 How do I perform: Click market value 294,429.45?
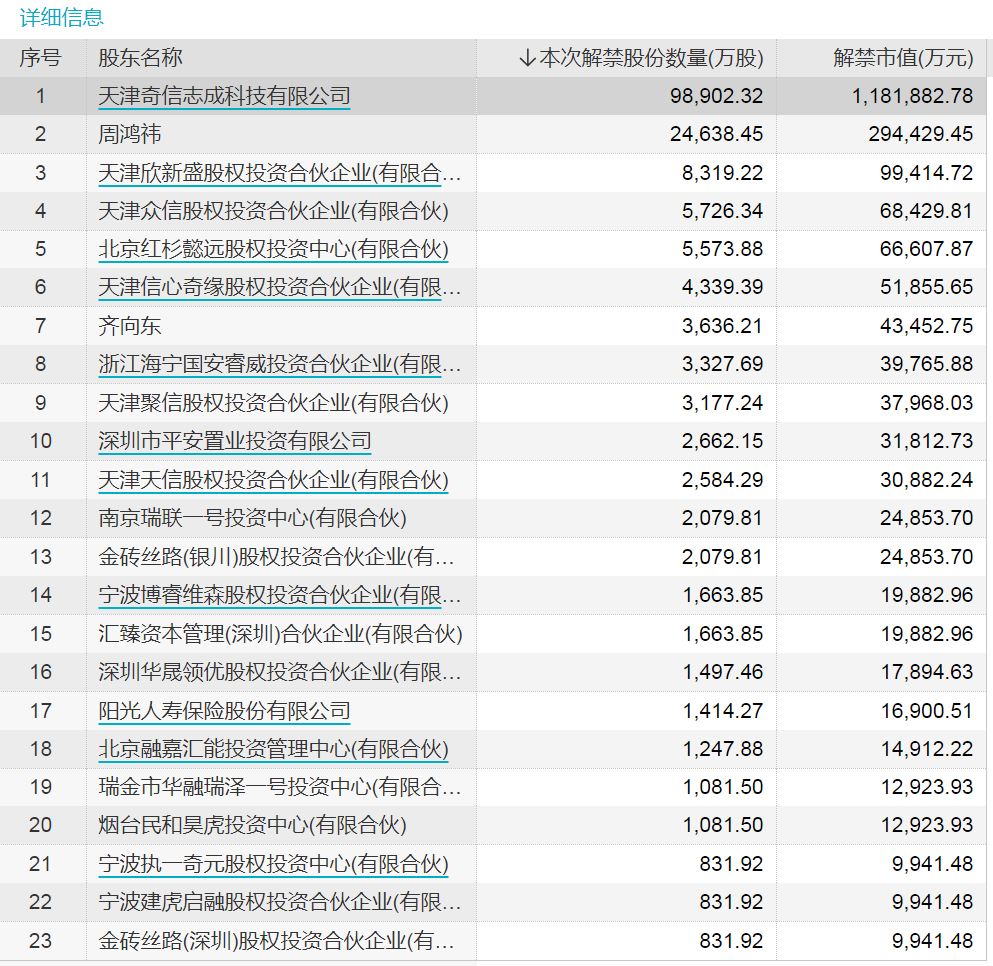tap(921, 134)
